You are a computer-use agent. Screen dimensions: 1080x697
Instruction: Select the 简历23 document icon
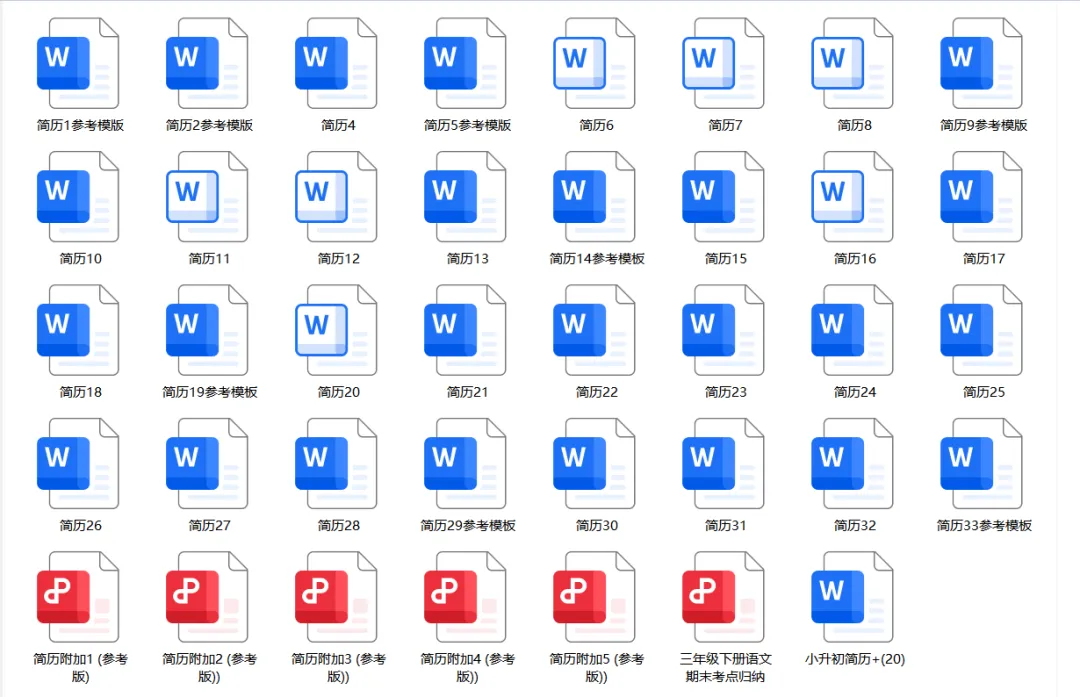[x=723, y=331]
